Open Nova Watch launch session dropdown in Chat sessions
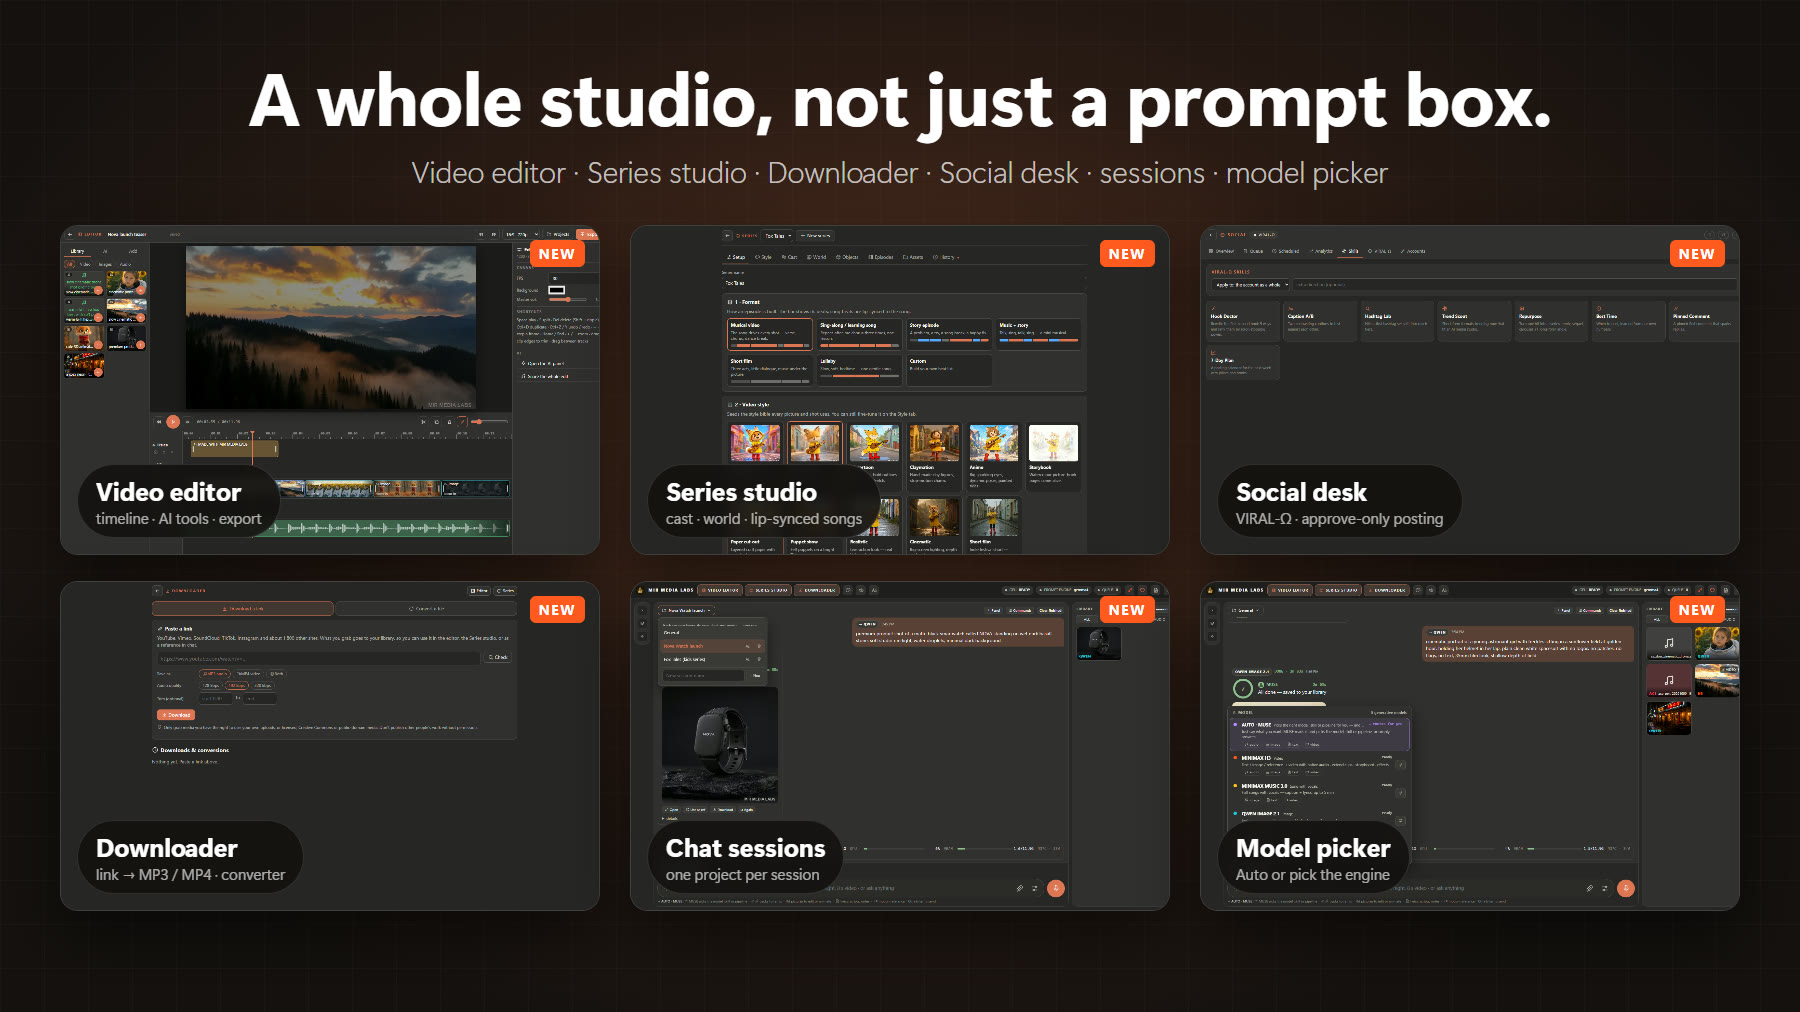 [x=686, y=610]
